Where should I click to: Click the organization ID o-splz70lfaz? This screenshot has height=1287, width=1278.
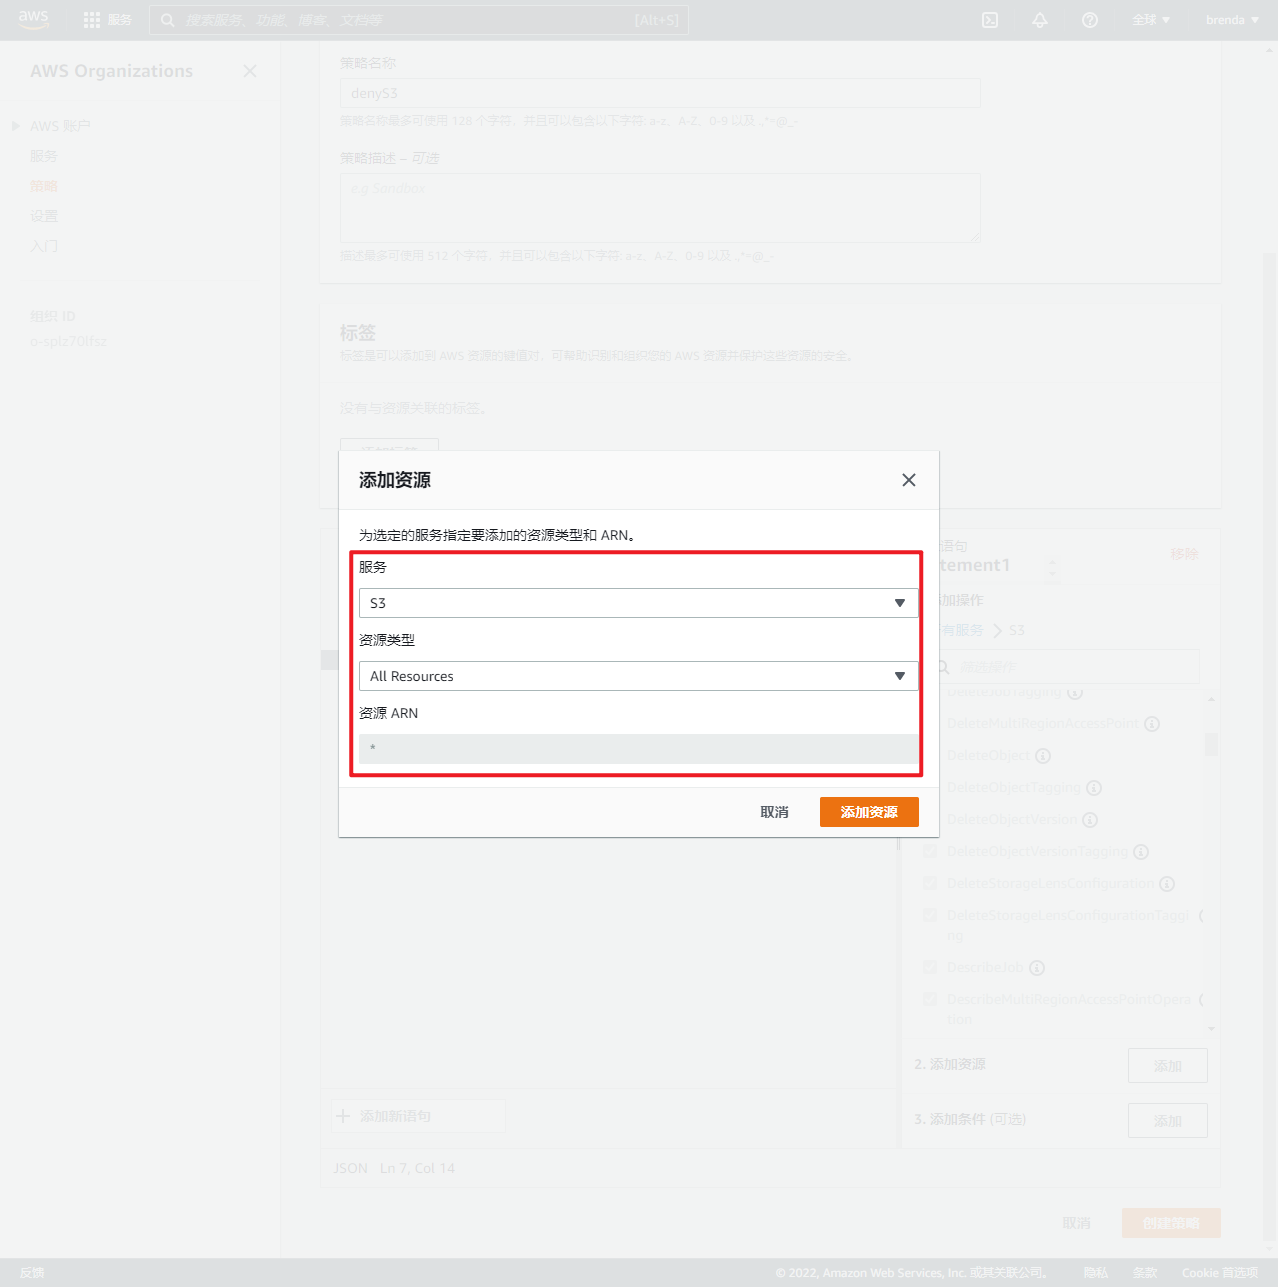tap(68, 341)
